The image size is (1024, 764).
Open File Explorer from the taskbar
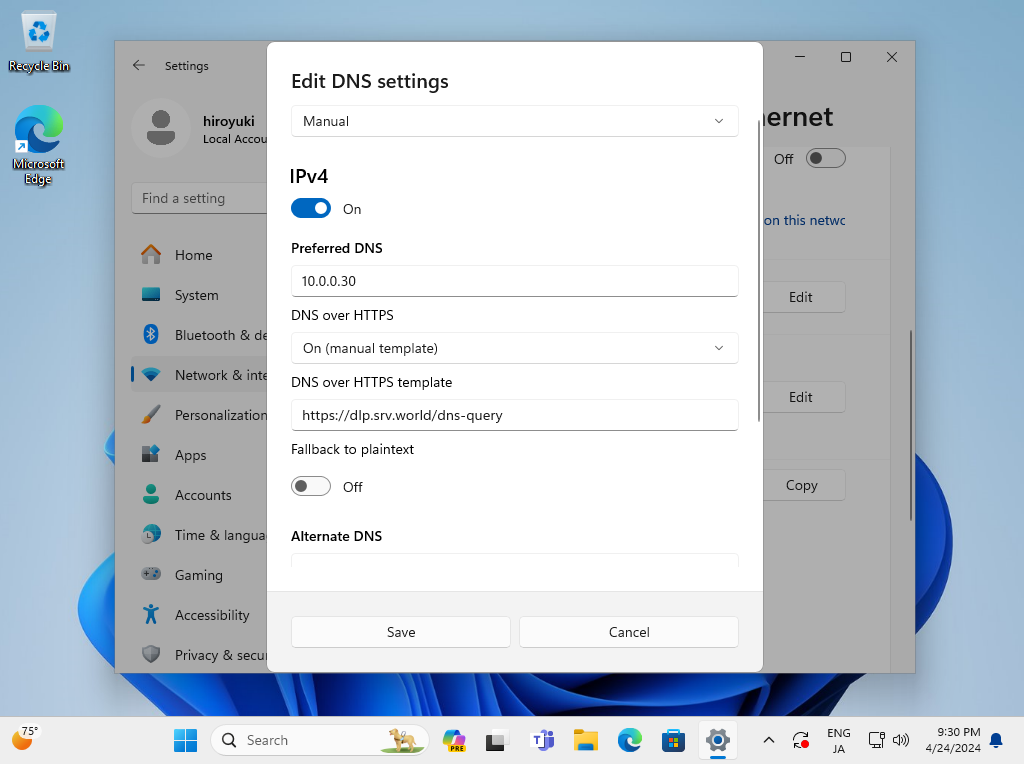(585, 740)
